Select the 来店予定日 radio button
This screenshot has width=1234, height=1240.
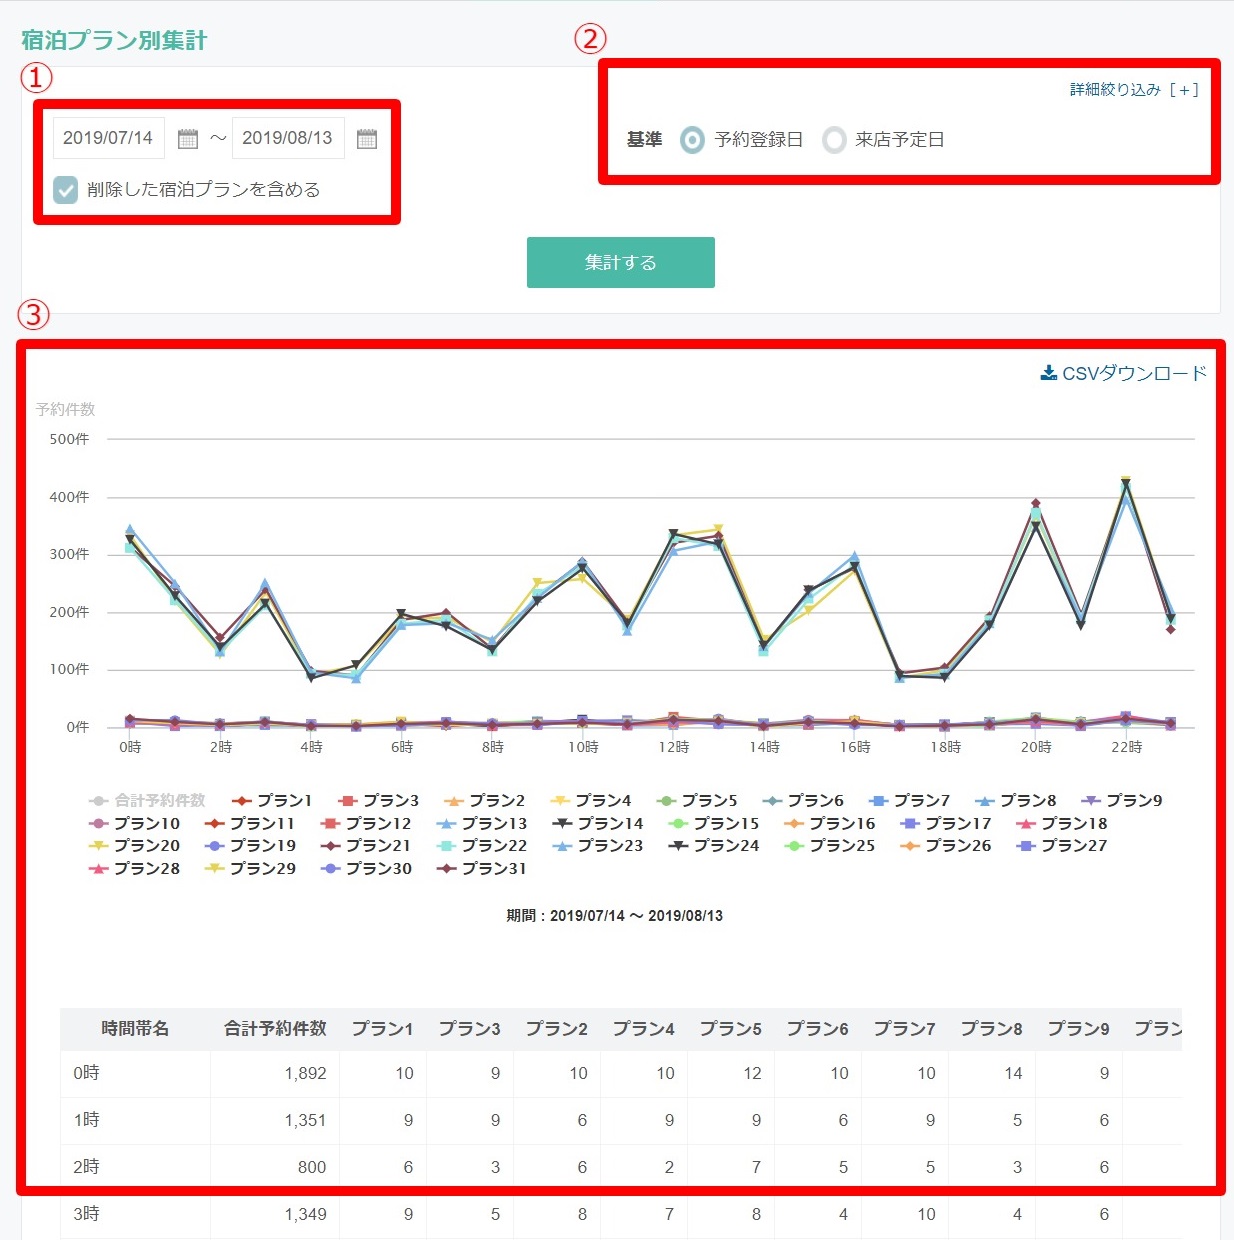[834, 140]
